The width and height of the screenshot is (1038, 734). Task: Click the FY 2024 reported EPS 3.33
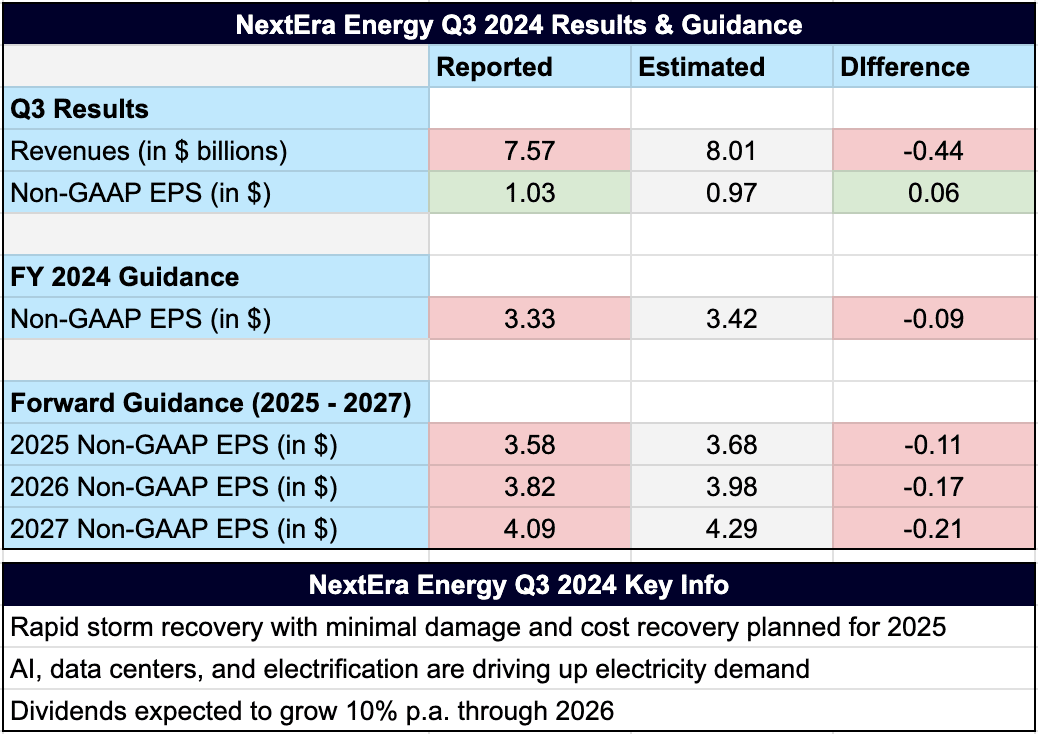click(530, 319)
